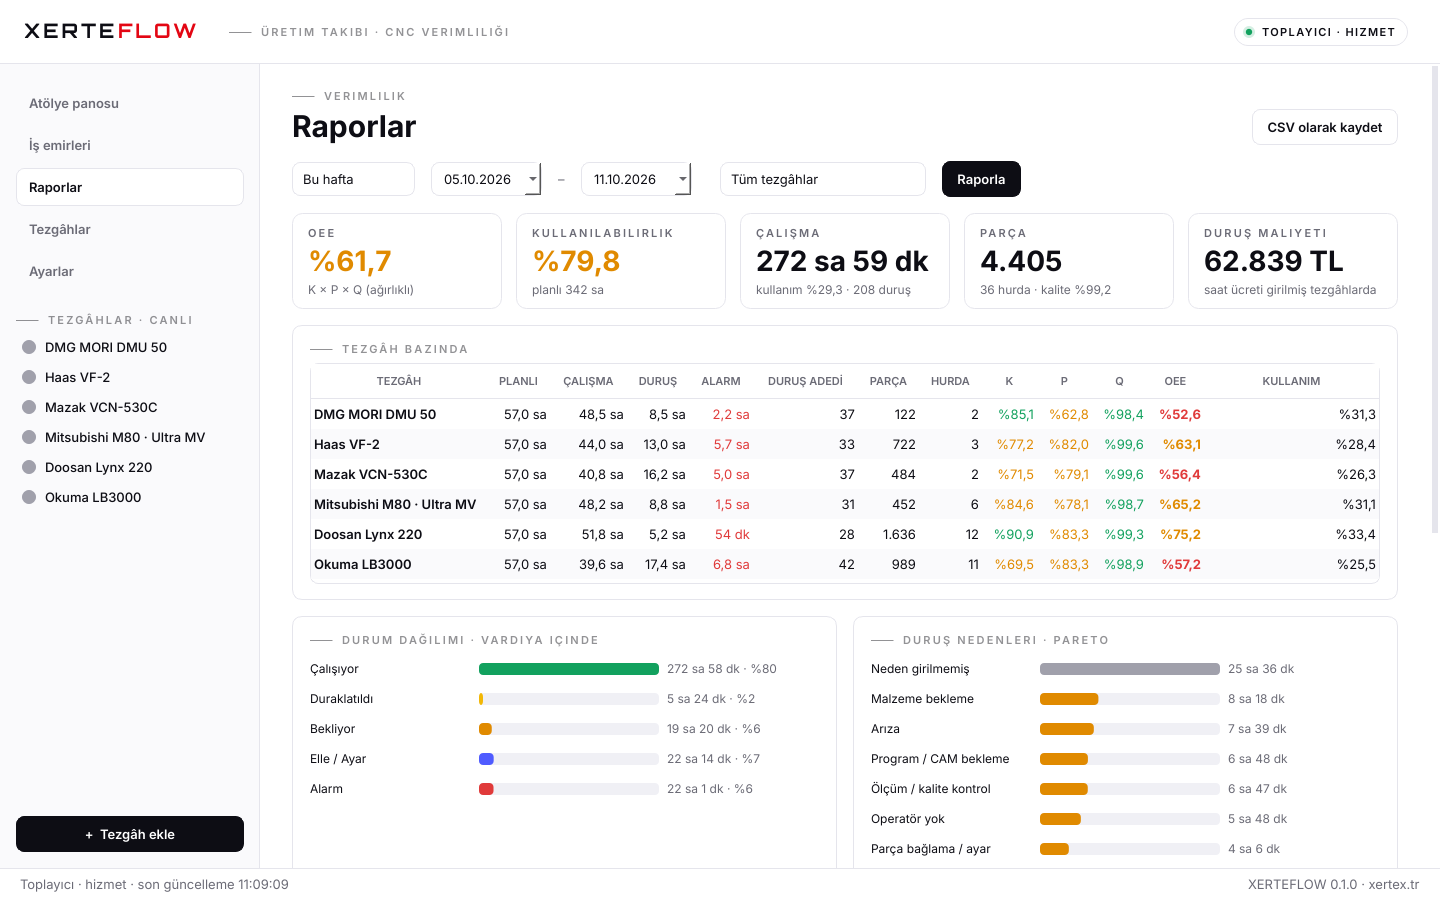Click the '272 sa 59 dk' run time value
Image resolution: width=1440 pixels, height=900 pixels.
(x=842, y=261)
